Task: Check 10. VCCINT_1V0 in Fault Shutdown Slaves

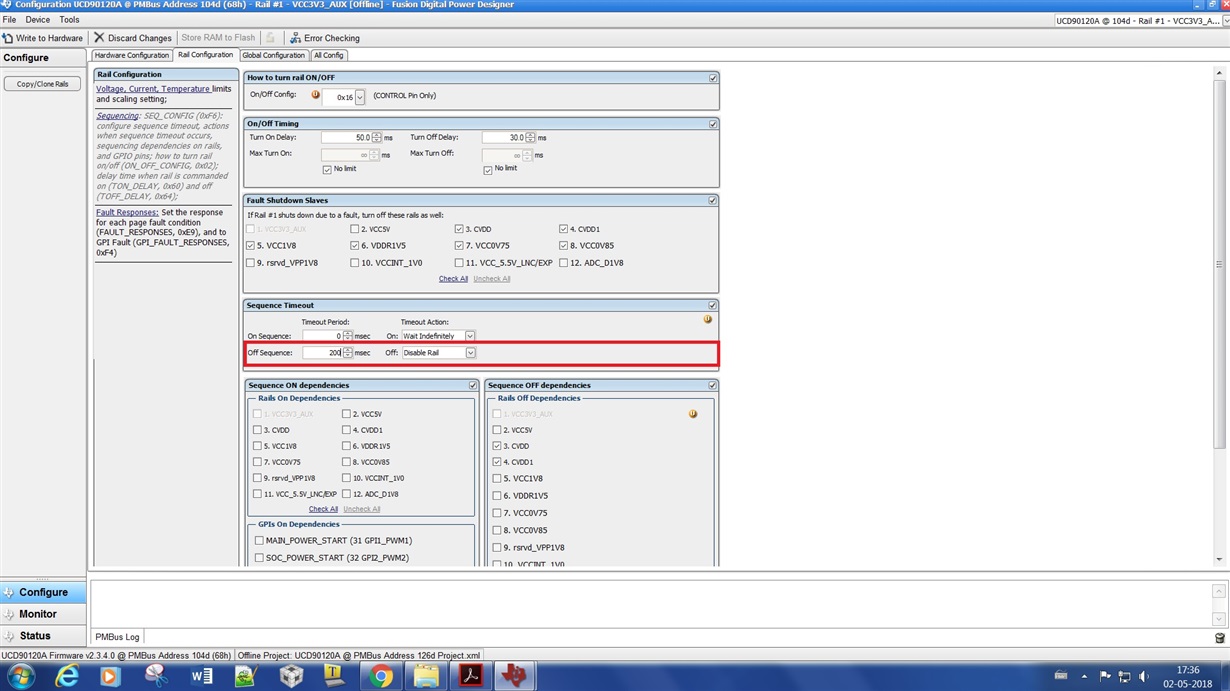Action: click(355, 263)
